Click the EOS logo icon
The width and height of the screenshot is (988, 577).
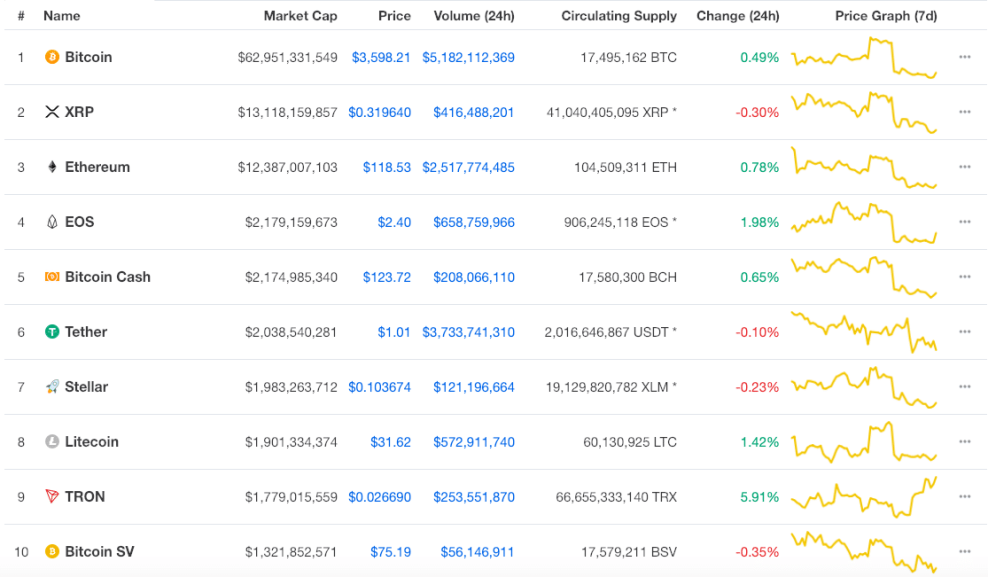click(x=52, y=222)
